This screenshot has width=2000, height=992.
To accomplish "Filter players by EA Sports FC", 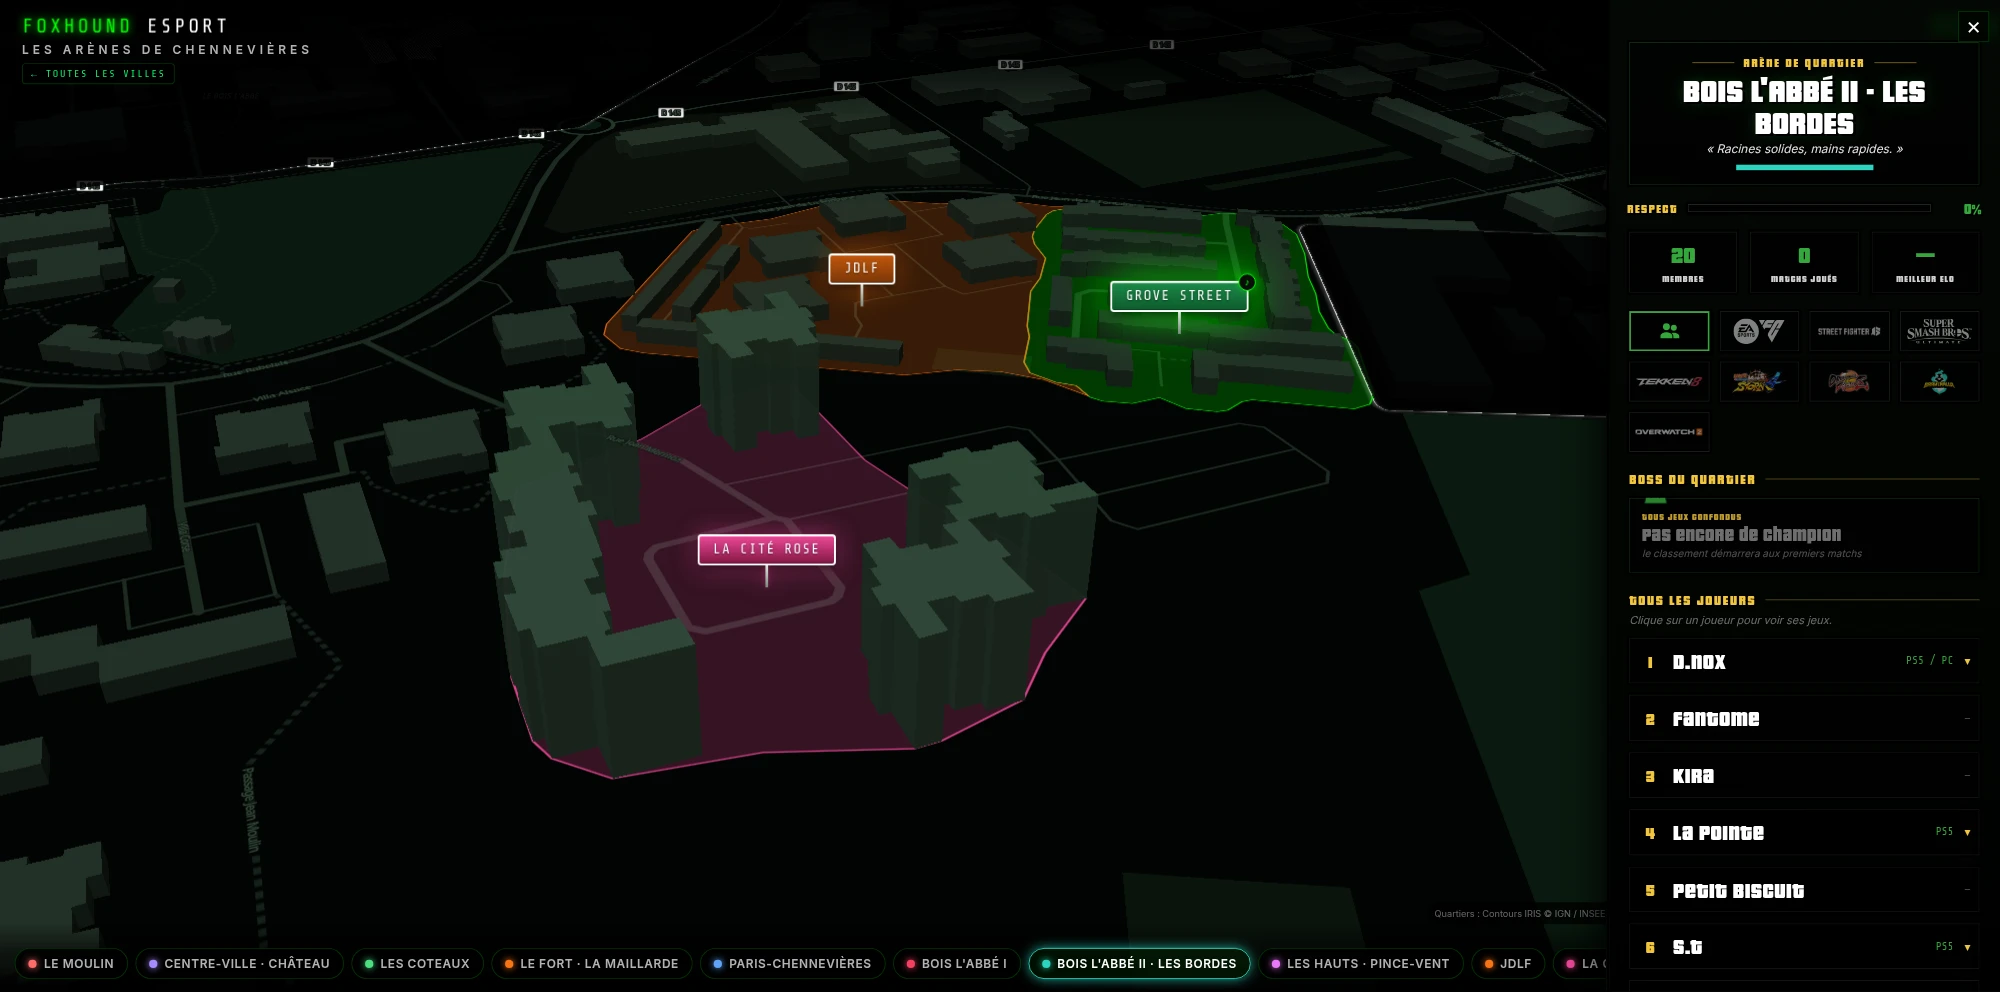I will [x=1759, y=331].
